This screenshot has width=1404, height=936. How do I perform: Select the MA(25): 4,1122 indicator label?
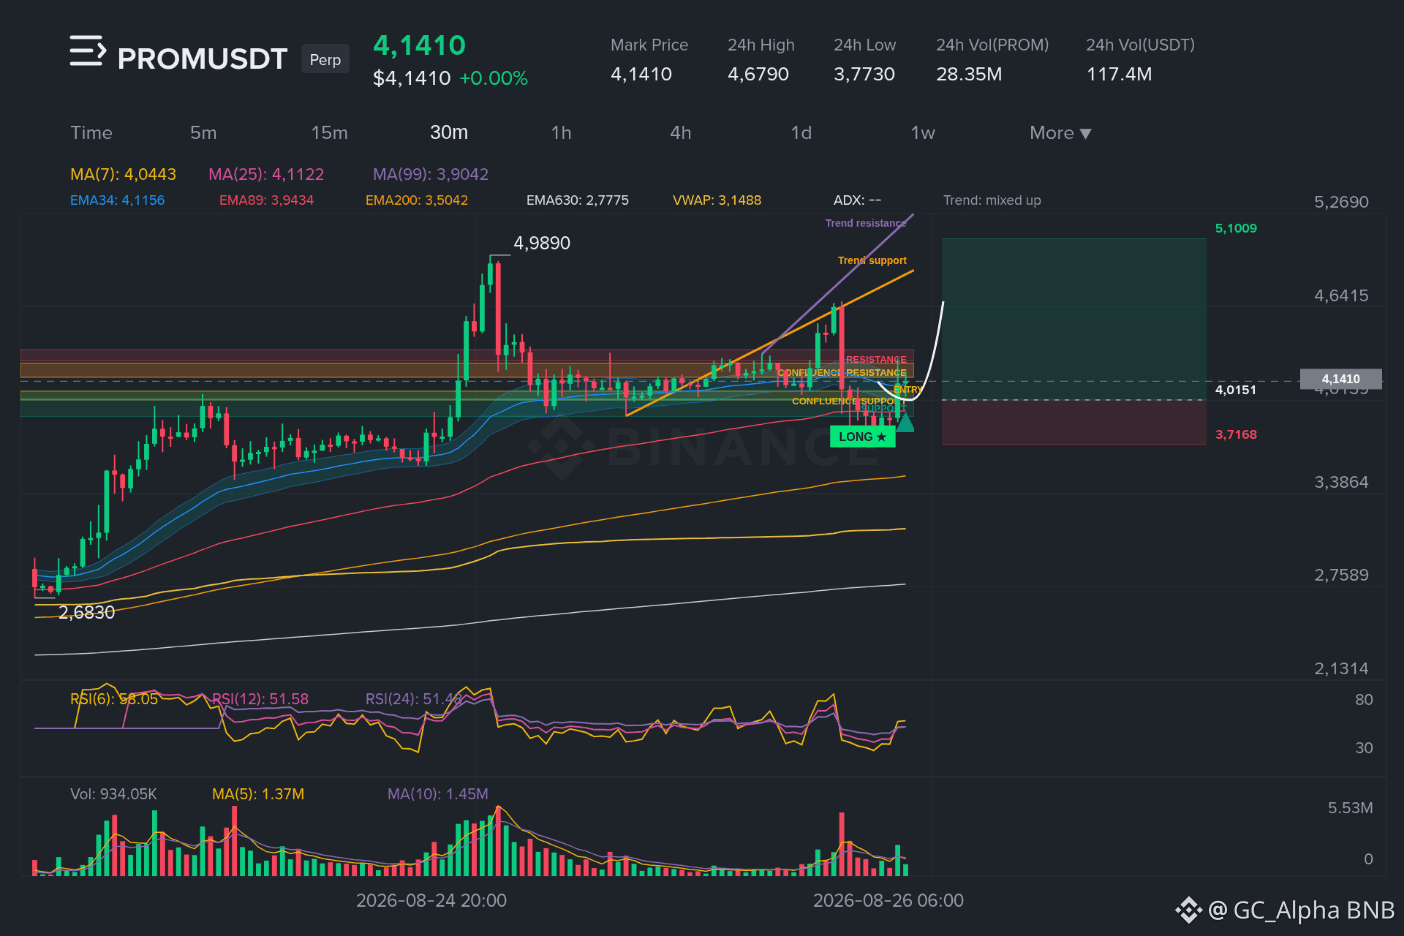point(266,174)
